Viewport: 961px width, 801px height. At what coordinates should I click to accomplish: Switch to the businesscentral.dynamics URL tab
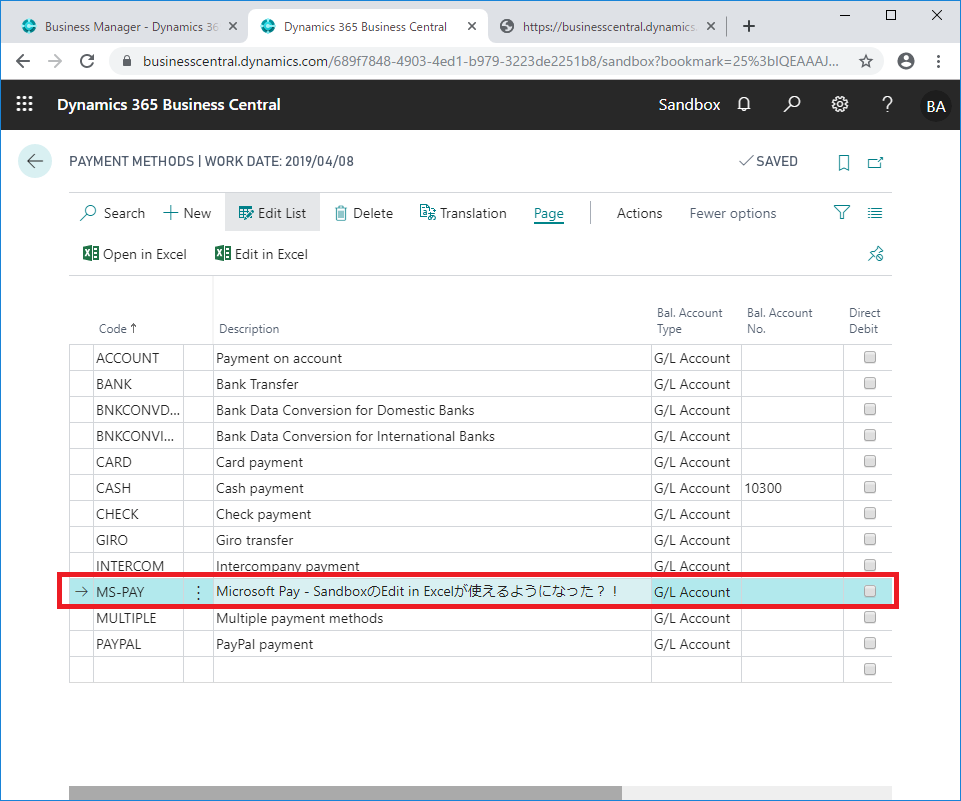click(x=606, y=26)
